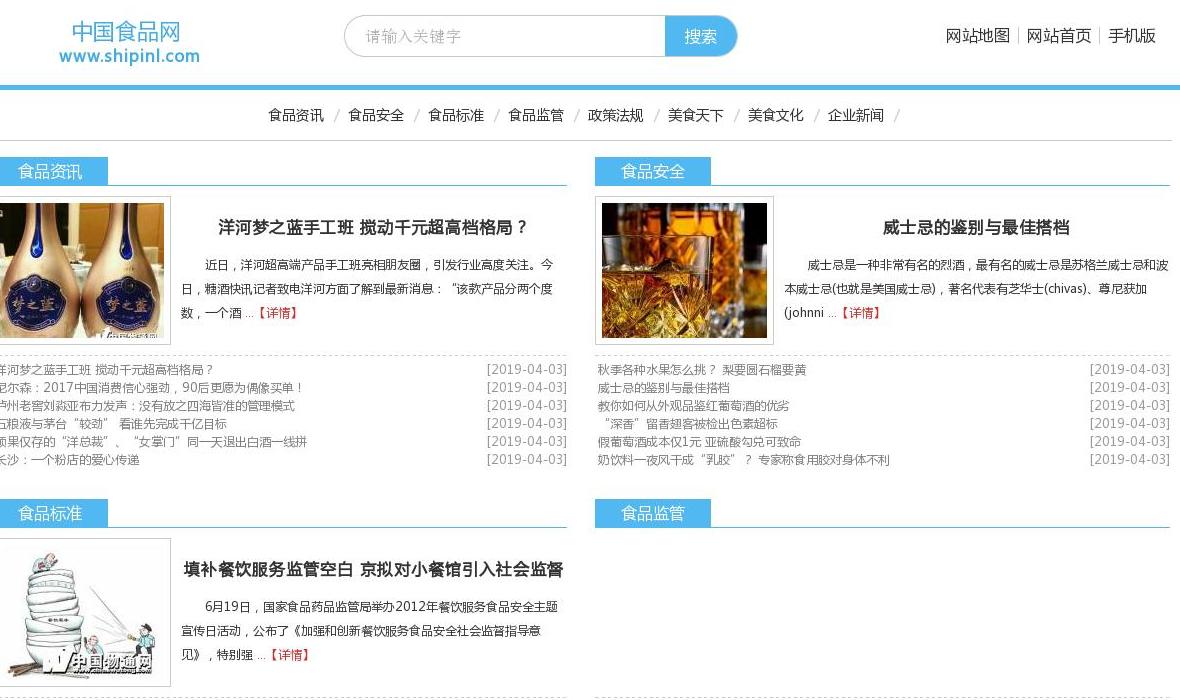
Task: Select 美食天下 in the navigation menu
Action: [695, 115]
